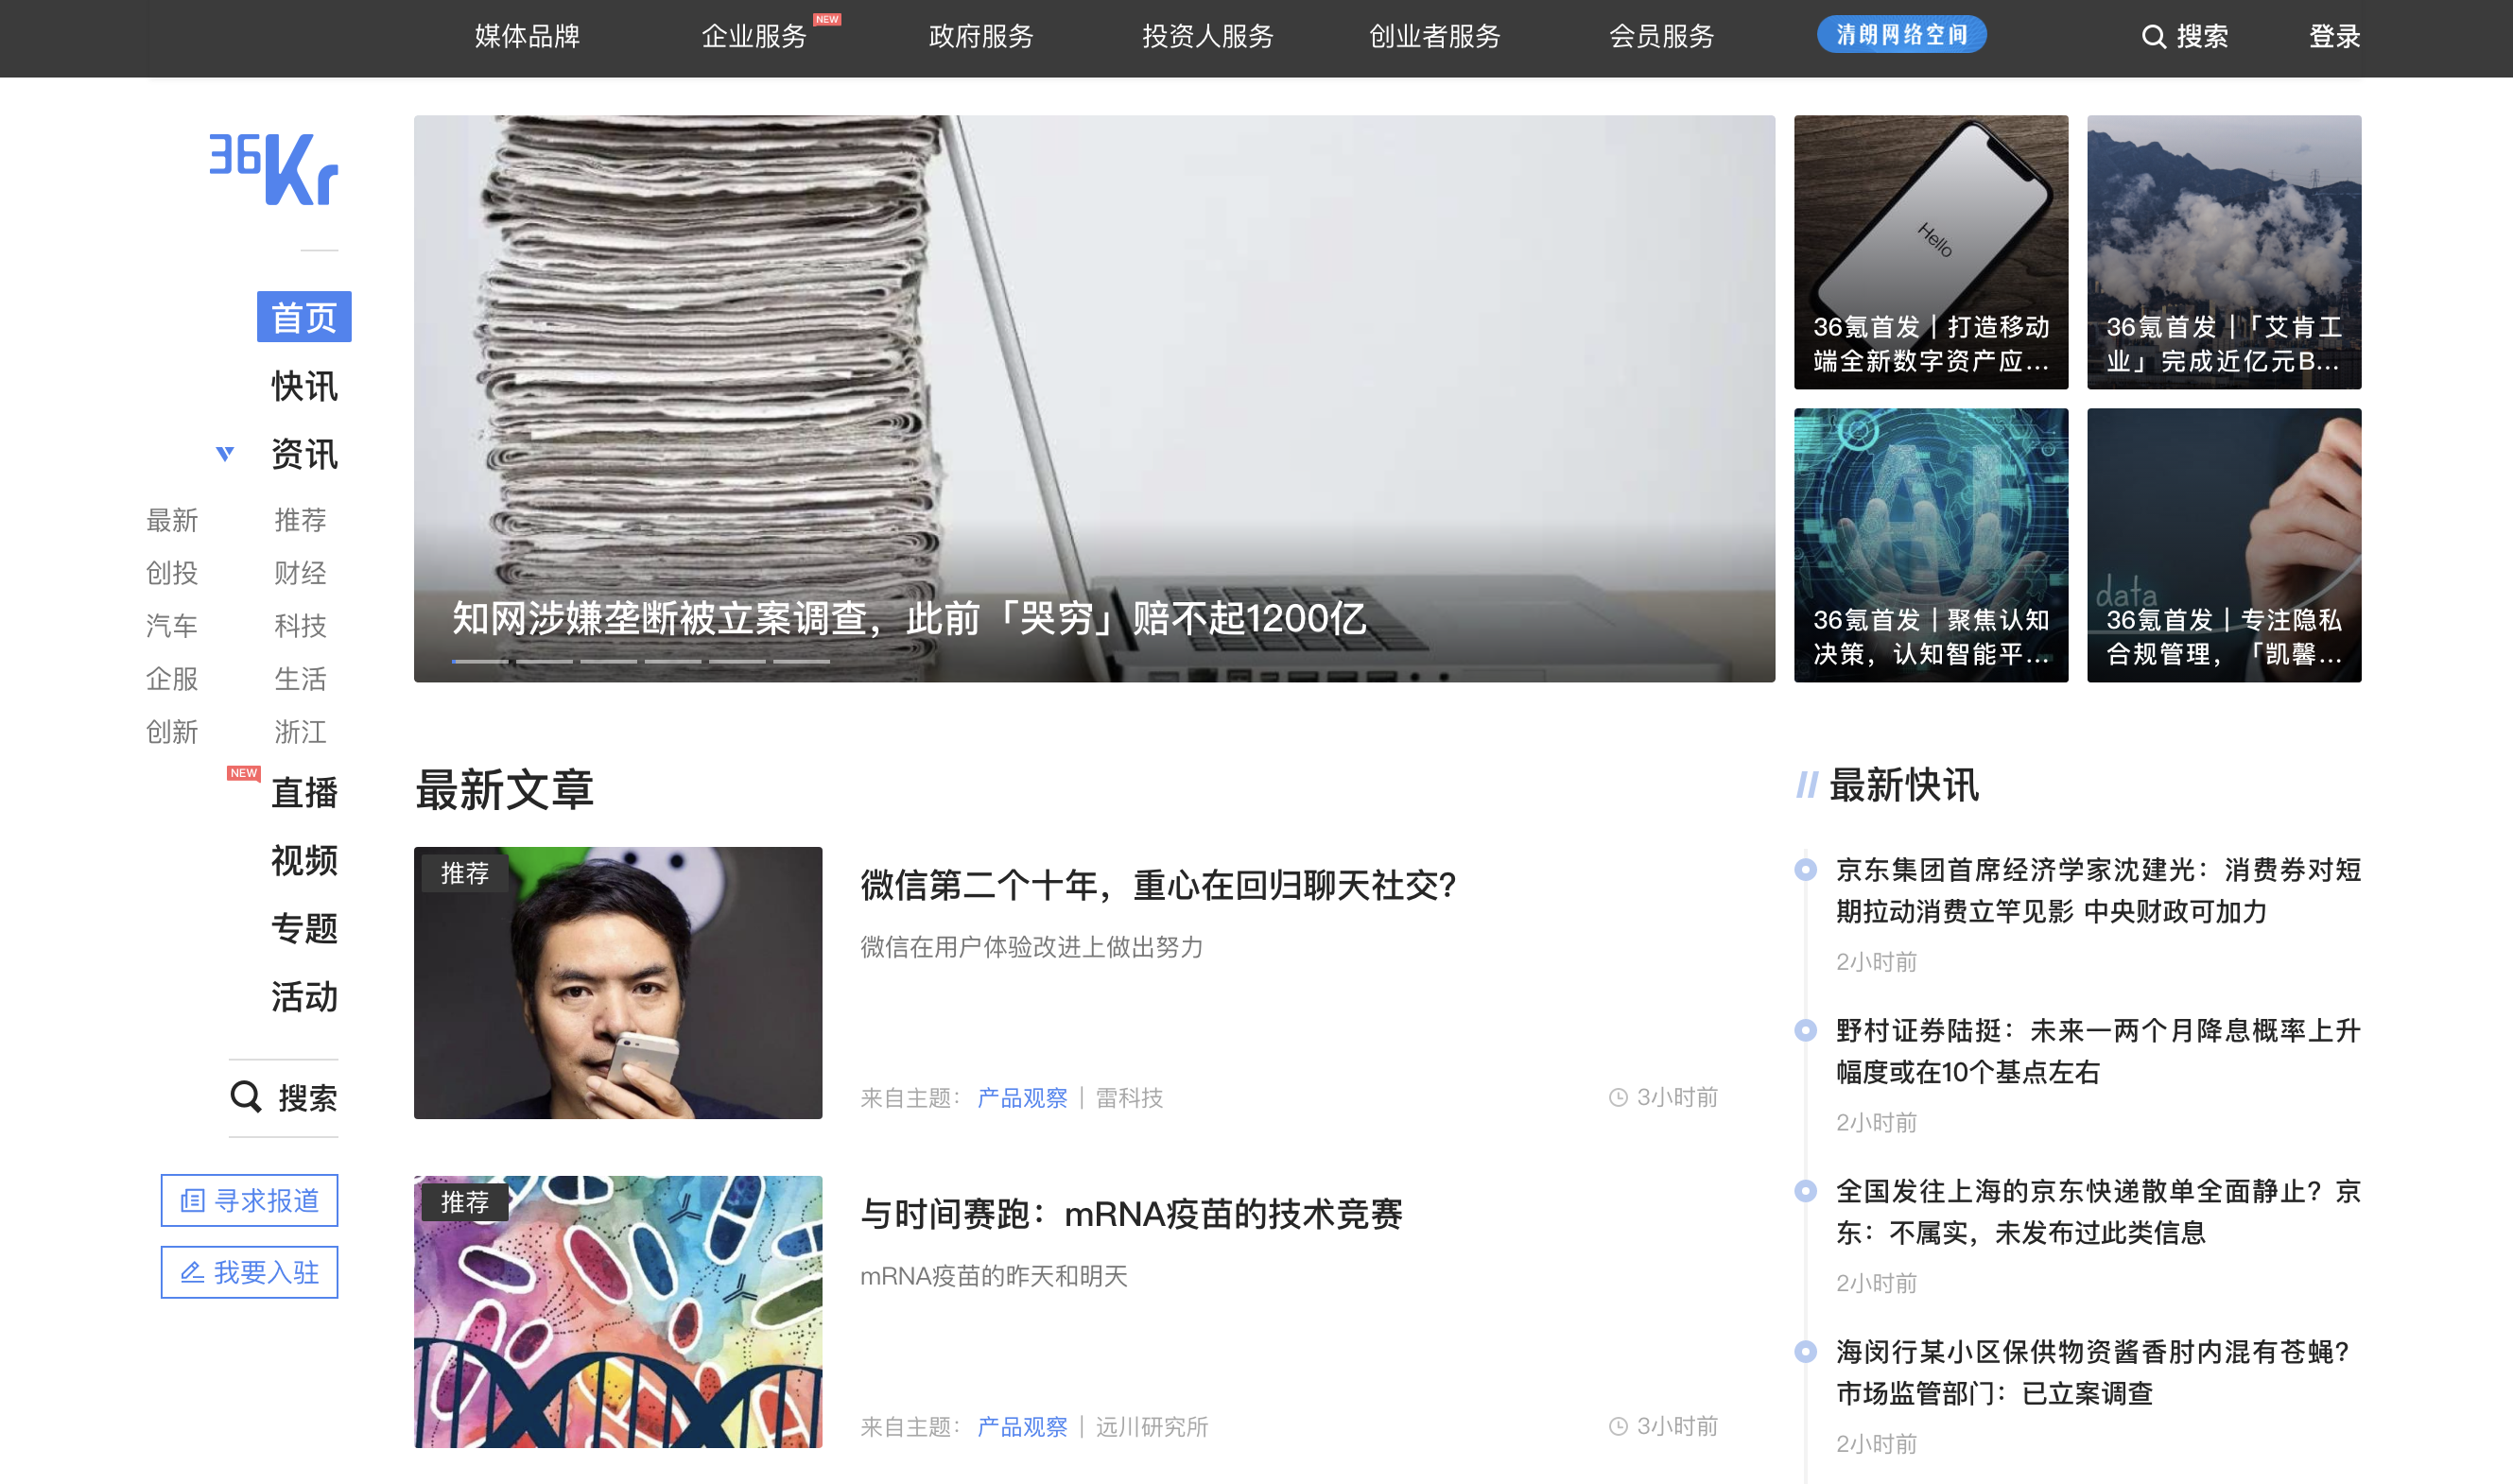Open 投资人服务 menu

point(1208,37)
